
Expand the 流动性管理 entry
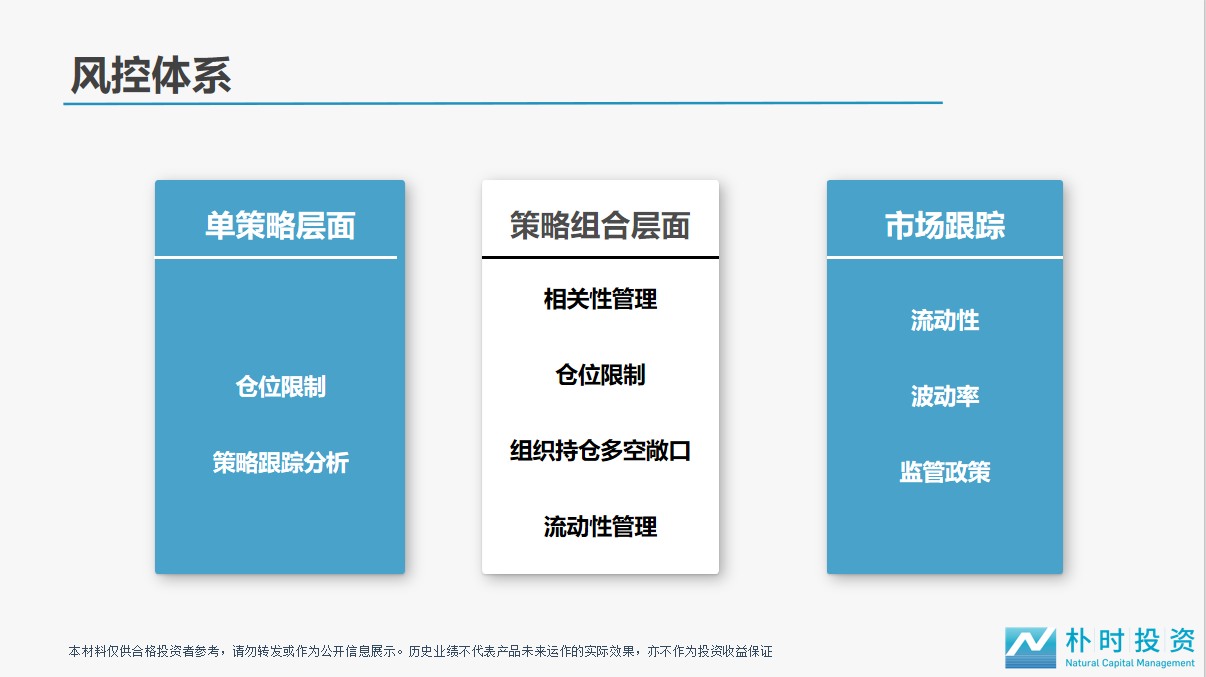[x=600, y=527]
